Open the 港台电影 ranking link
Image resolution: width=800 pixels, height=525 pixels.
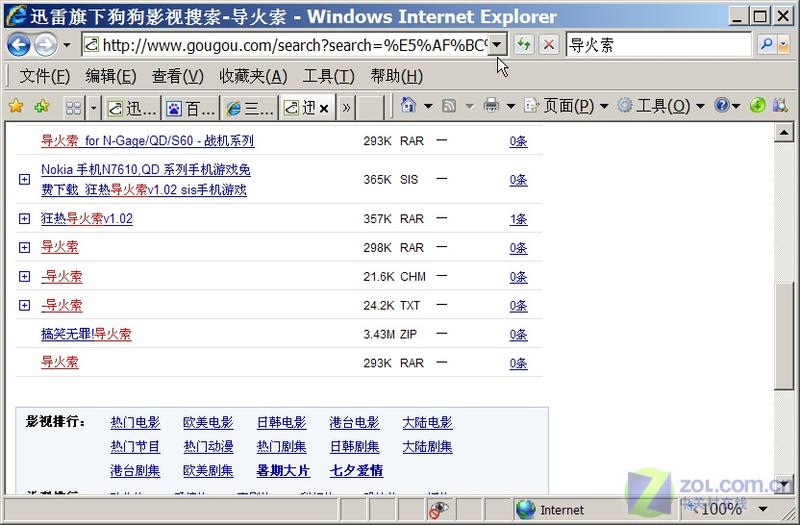point(355,422)
